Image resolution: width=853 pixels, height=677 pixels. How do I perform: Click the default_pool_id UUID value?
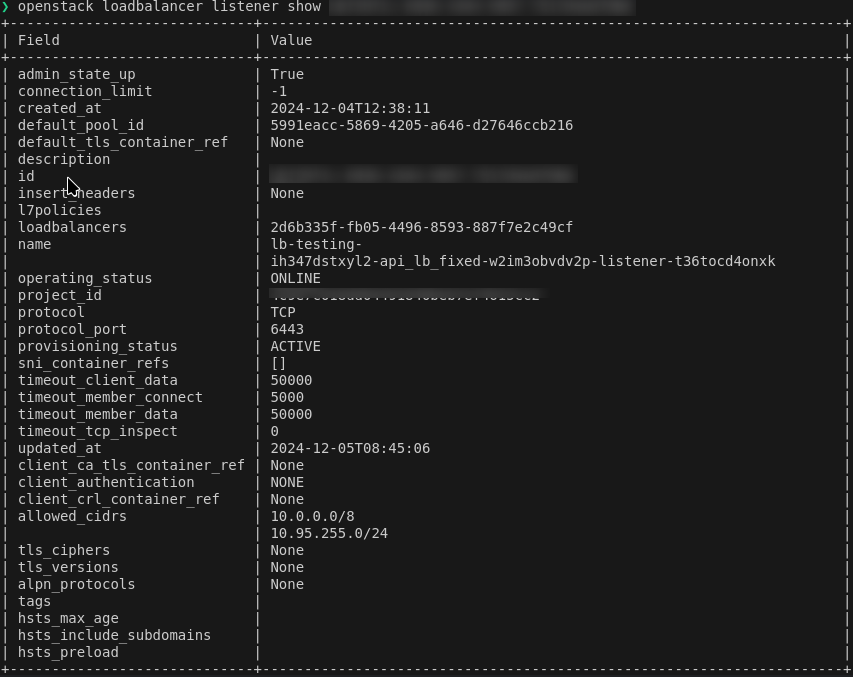point(421,125)
